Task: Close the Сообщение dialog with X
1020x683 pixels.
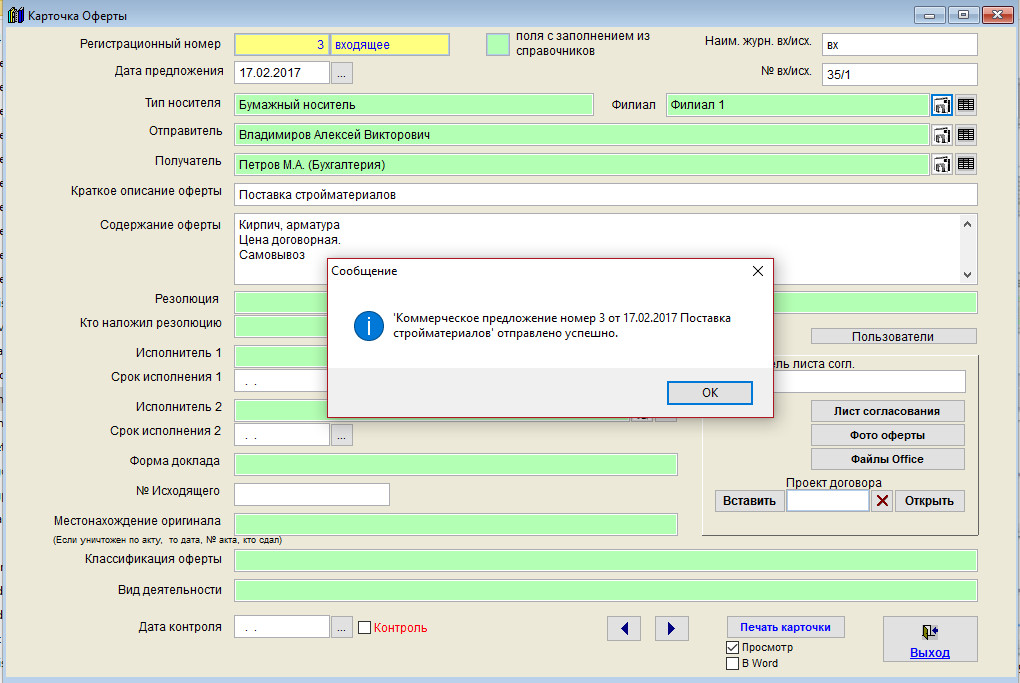Action: click(x=758, y=271)
